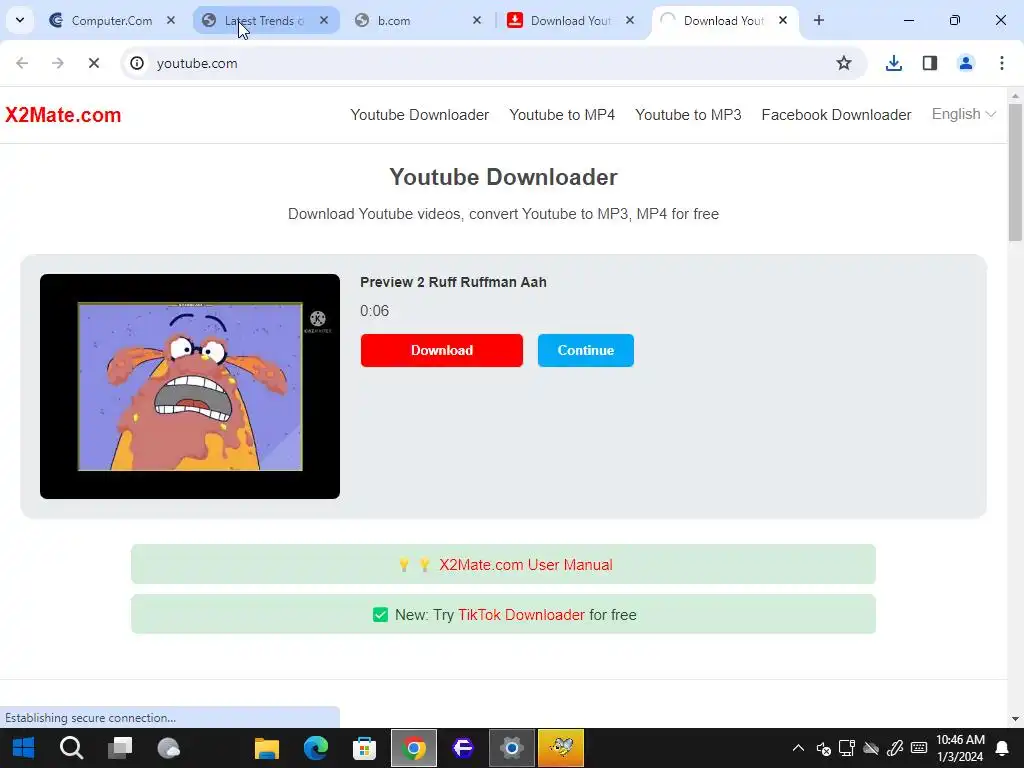Click Chrome icon in taskbar
Screen dimensions: 1024x768
coord(413,748)
